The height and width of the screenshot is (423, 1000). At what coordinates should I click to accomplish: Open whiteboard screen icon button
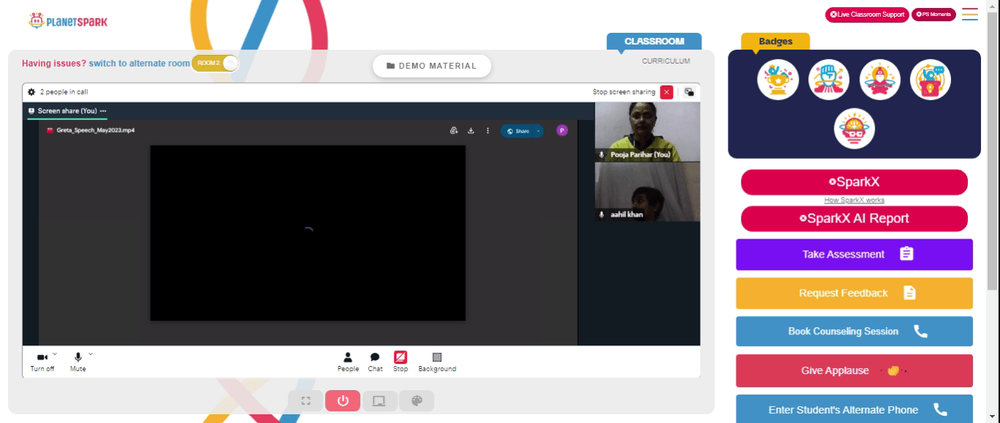pos(379,401)
